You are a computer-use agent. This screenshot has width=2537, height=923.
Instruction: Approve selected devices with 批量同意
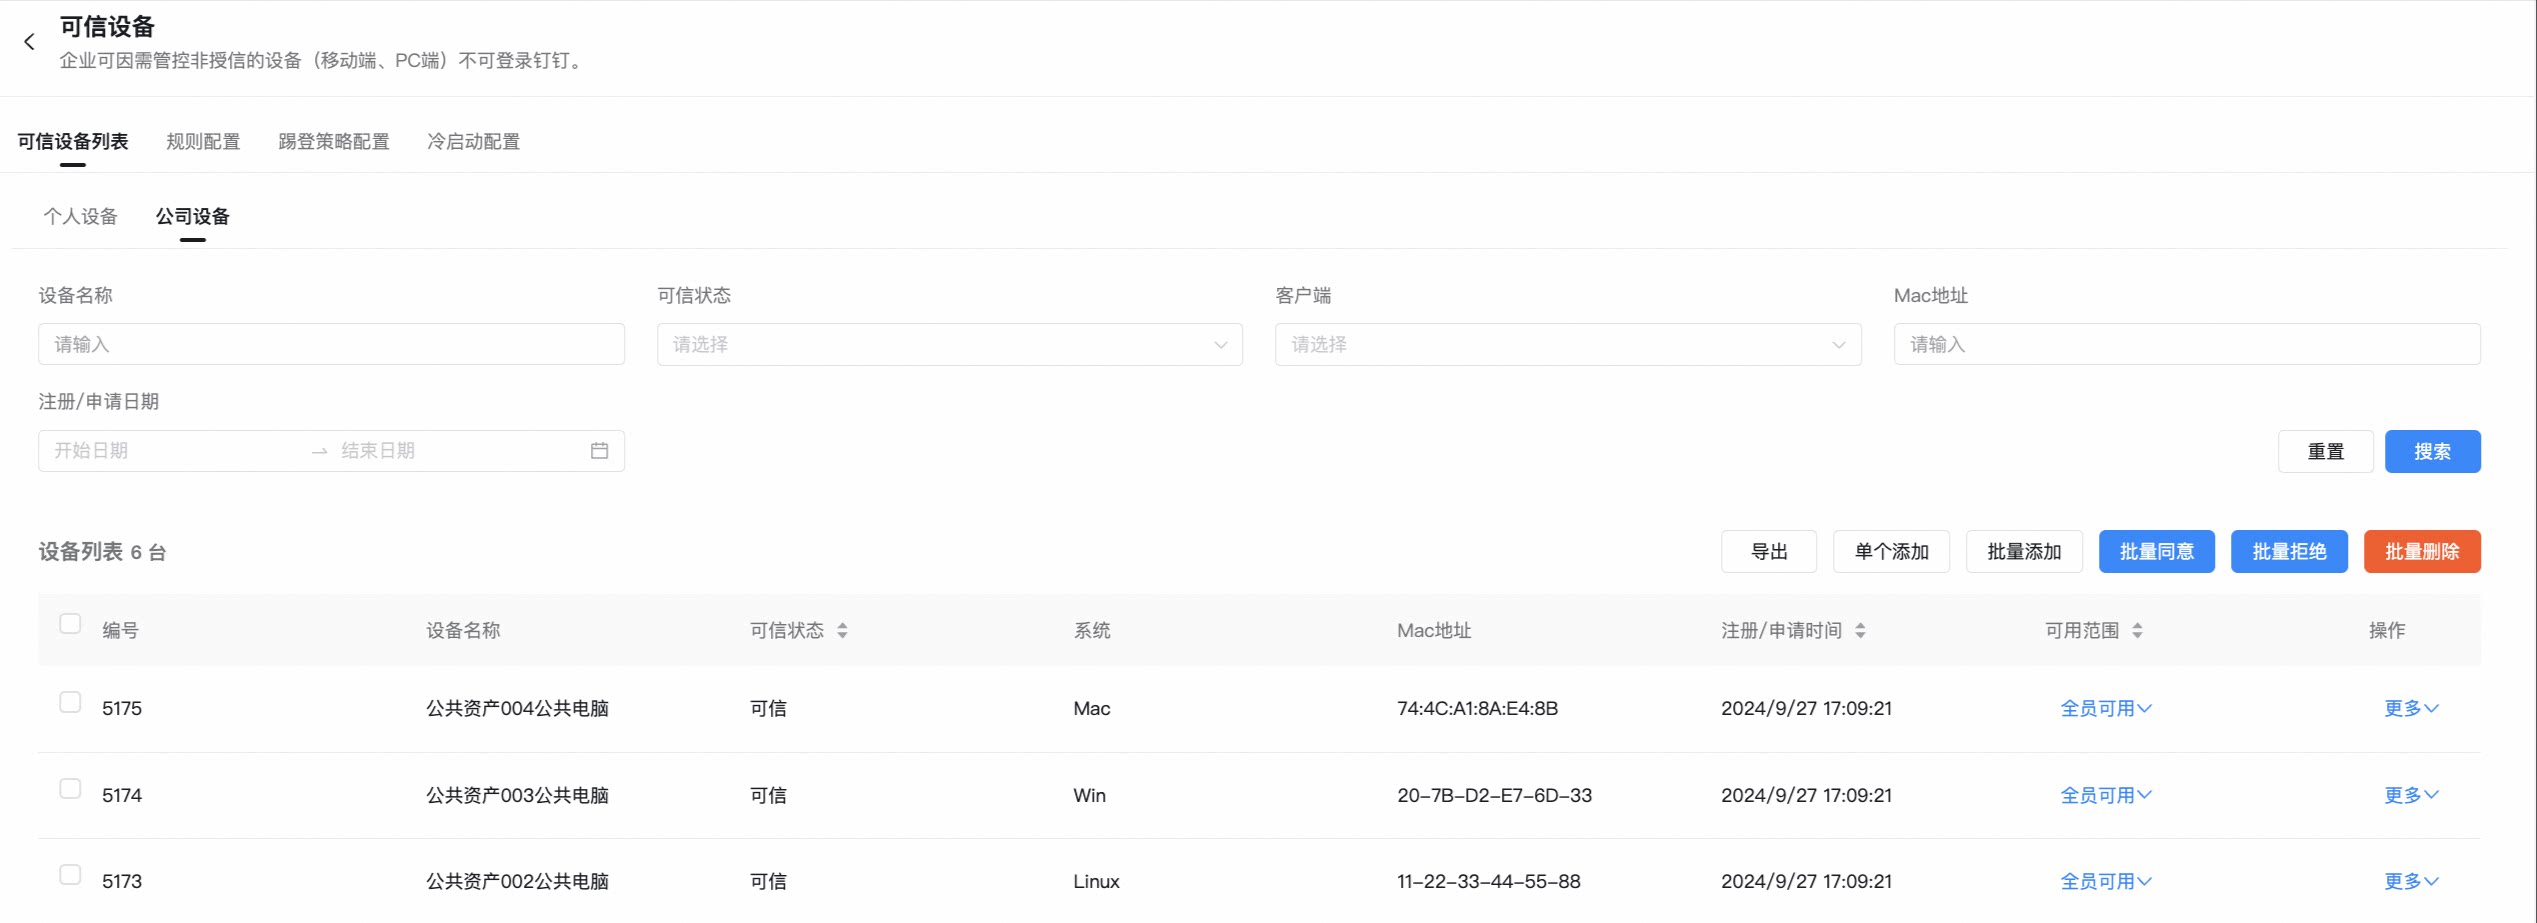tap(2157, 551)
